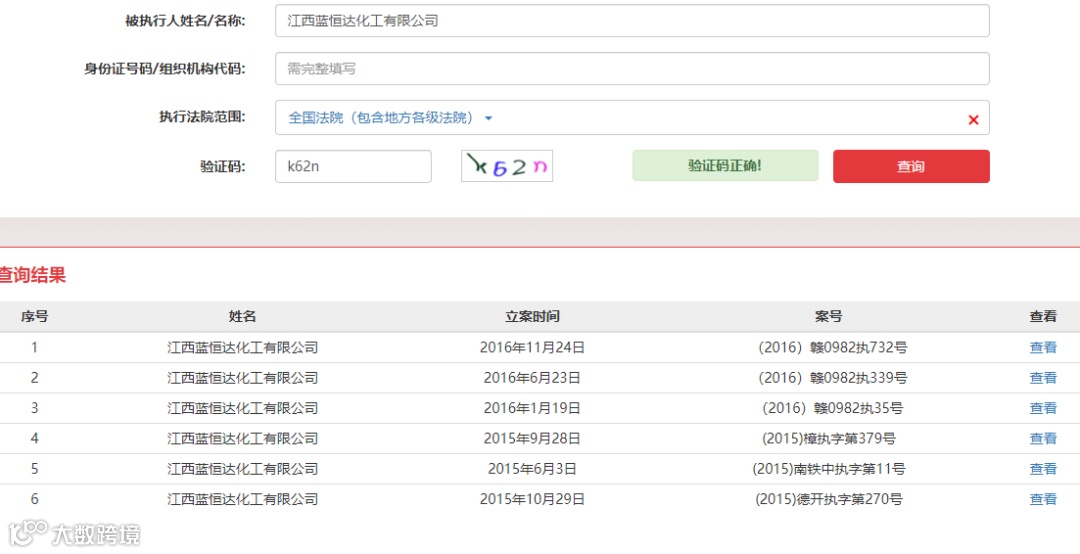Click date cell 2016年11月24日
1080x554 pixels.
532,347
